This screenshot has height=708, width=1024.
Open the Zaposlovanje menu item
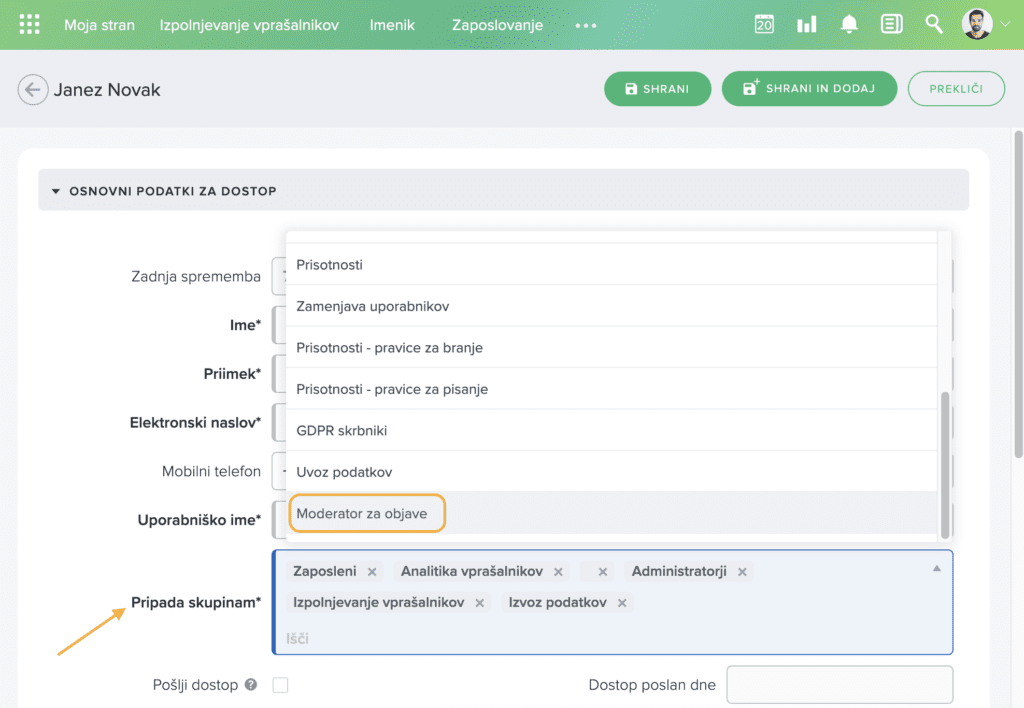tap(497, 25)
